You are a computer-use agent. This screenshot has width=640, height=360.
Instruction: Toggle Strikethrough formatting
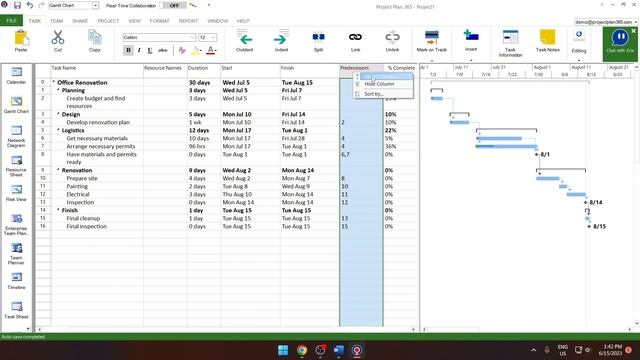[162, 50]
